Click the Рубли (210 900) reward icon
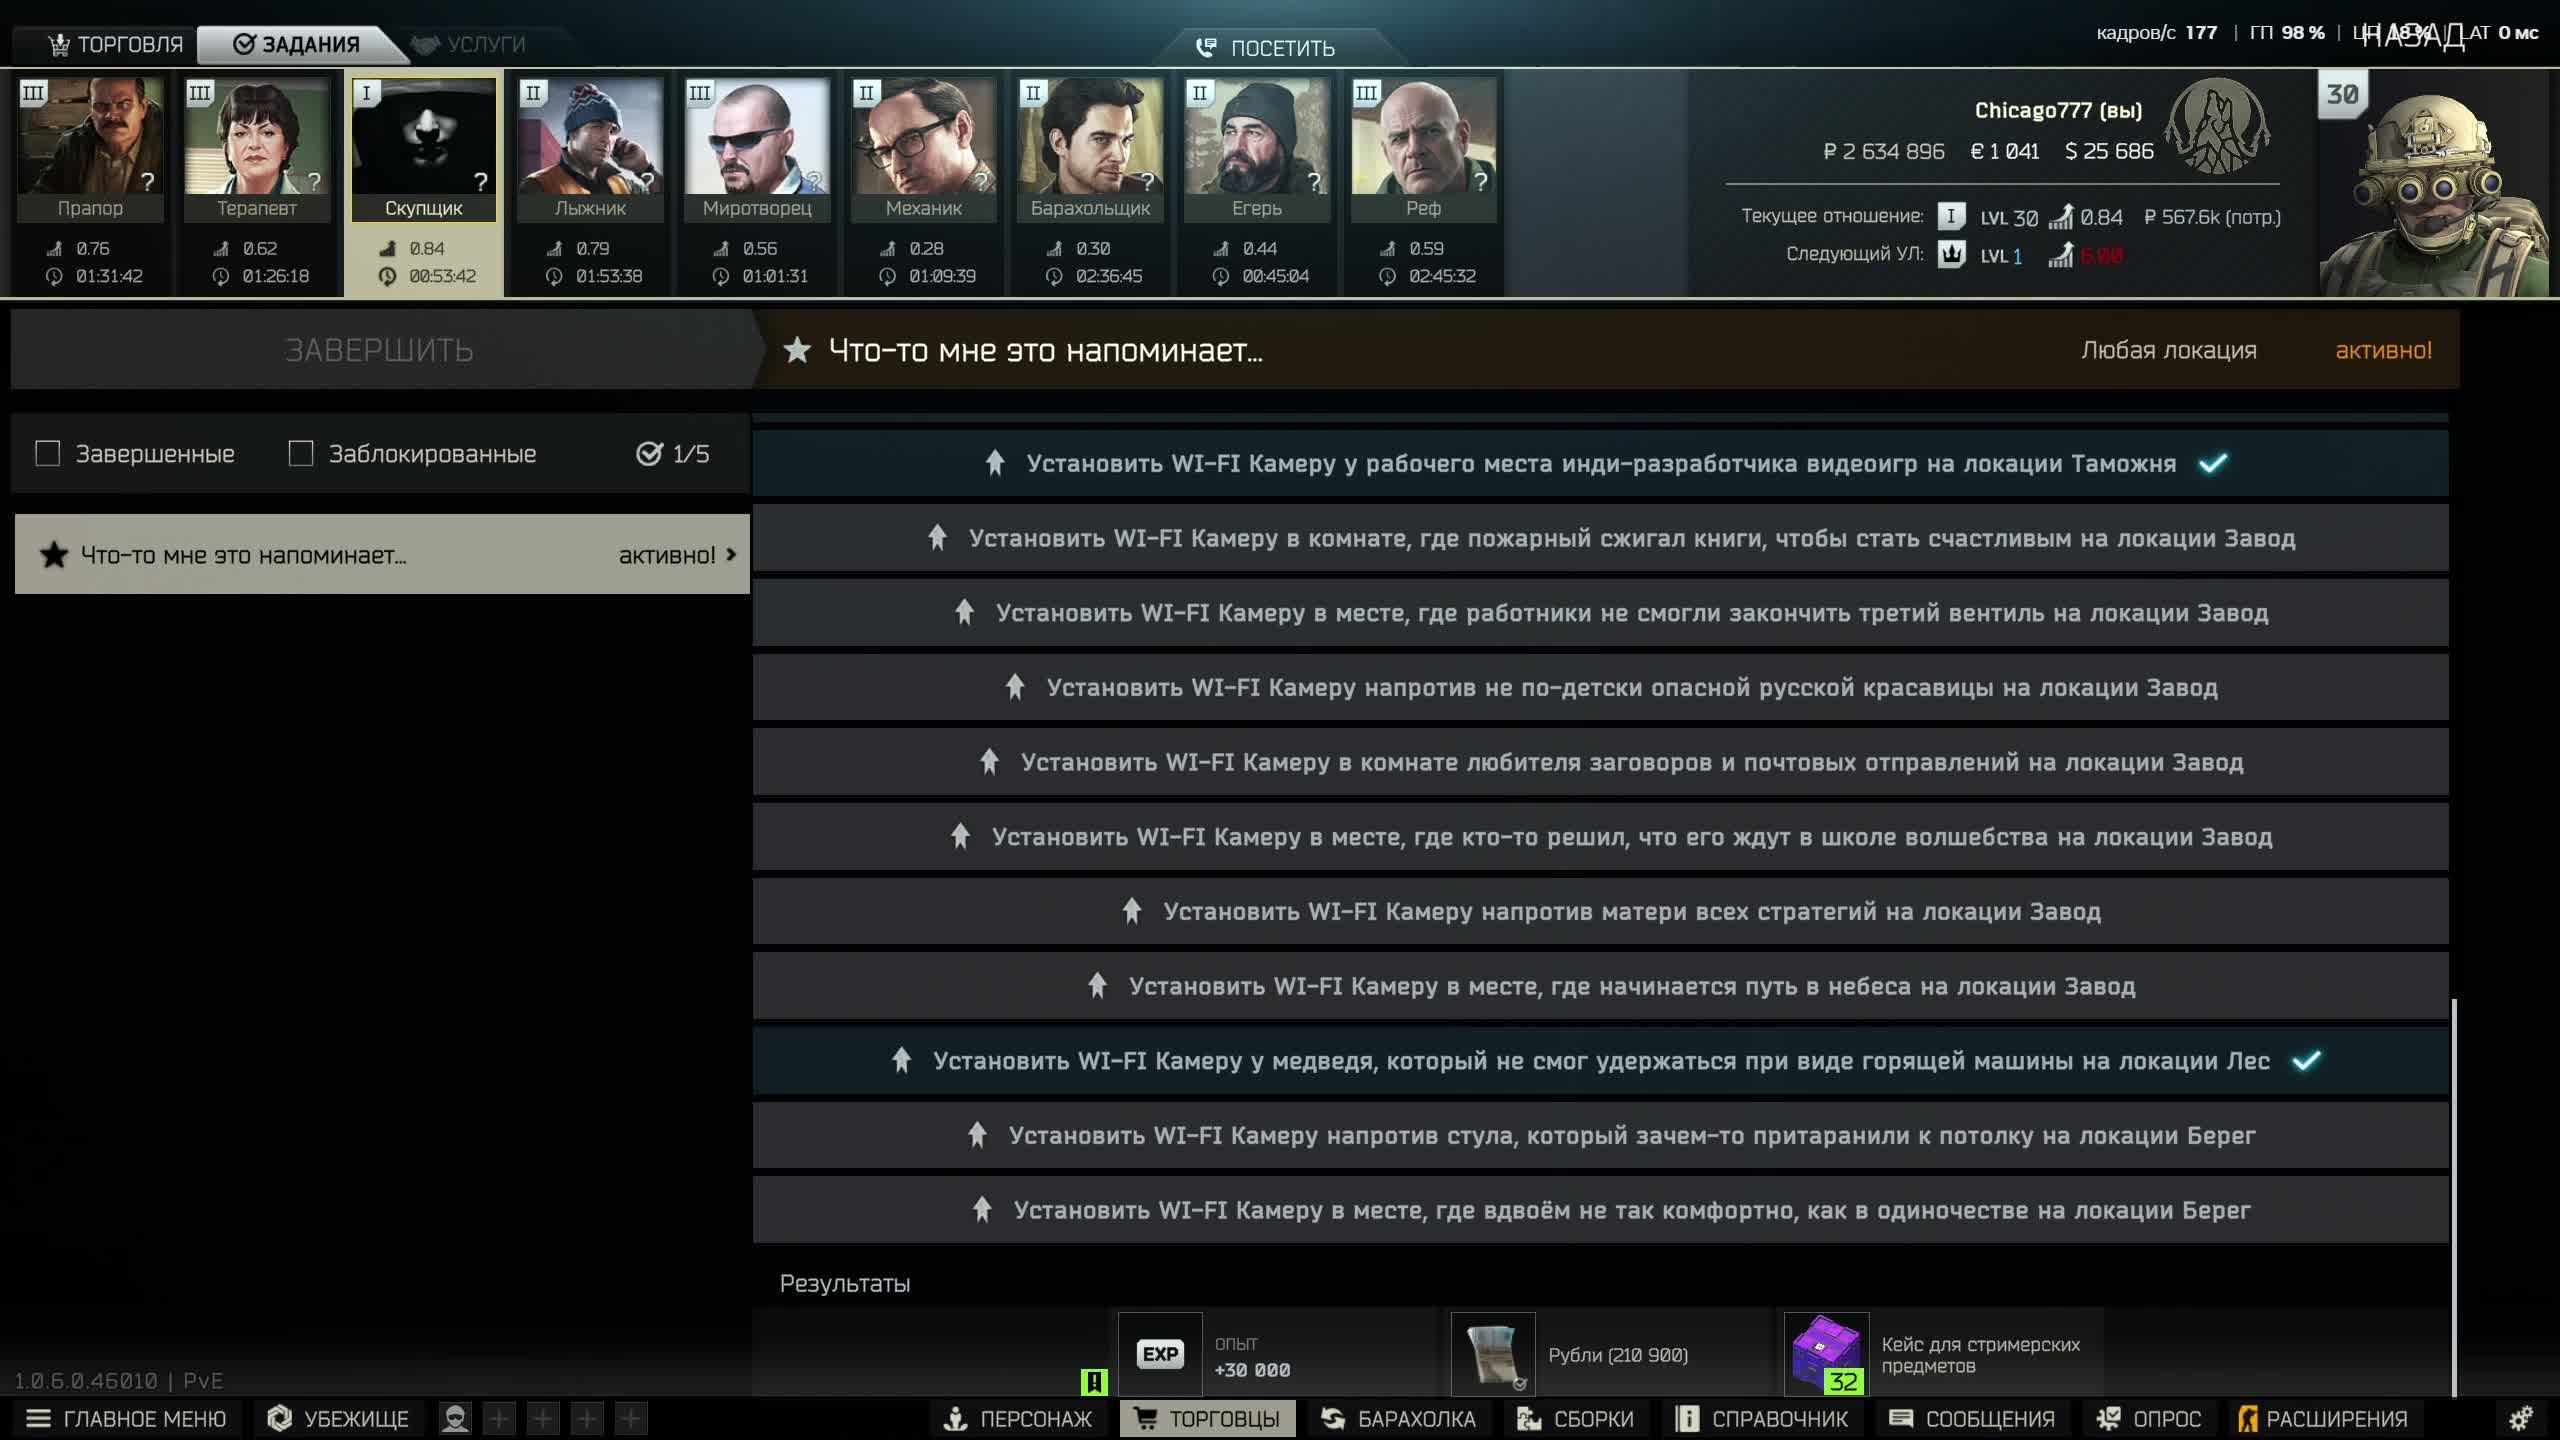Viewport: 2560px width, 1440px height. 1493,1354
